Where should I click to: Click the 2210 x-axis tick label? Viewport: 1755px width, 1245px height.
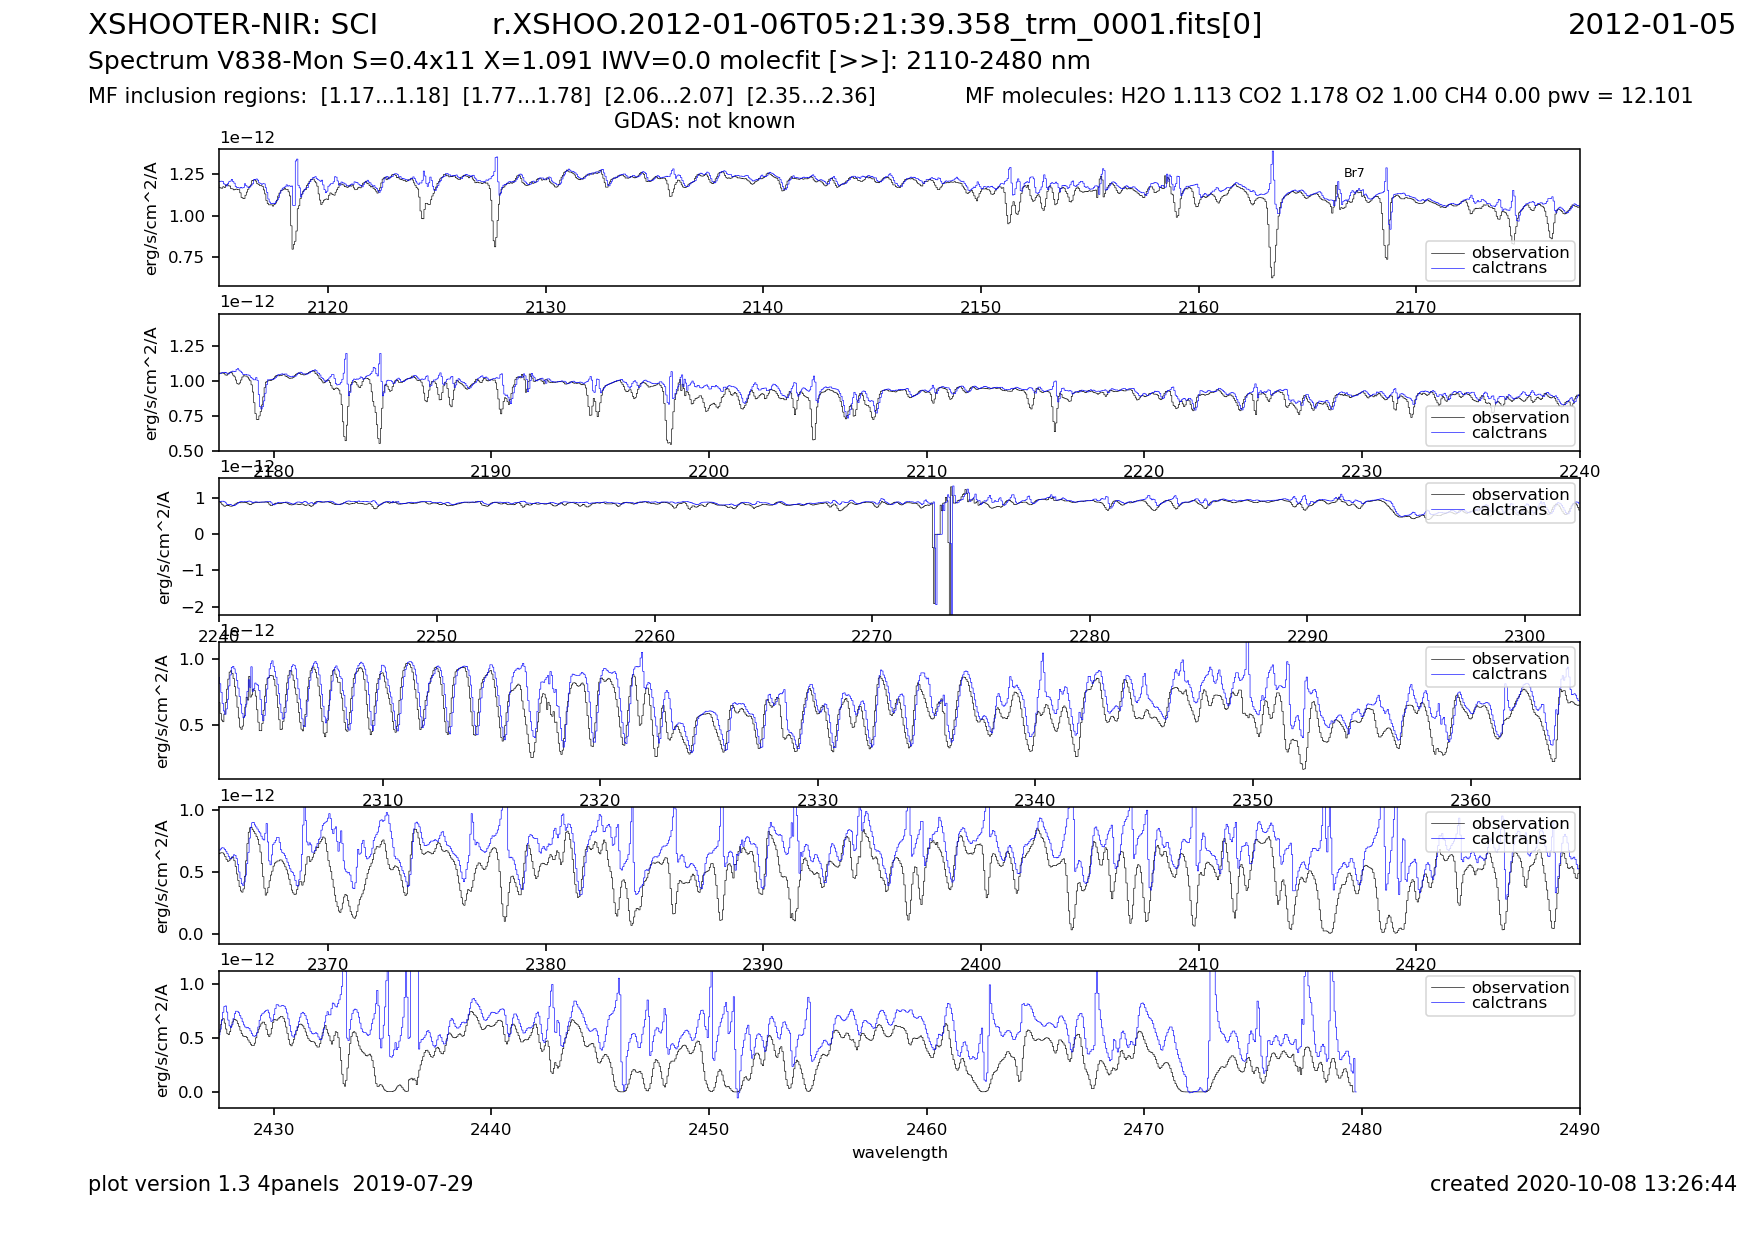tap(926, 471)
